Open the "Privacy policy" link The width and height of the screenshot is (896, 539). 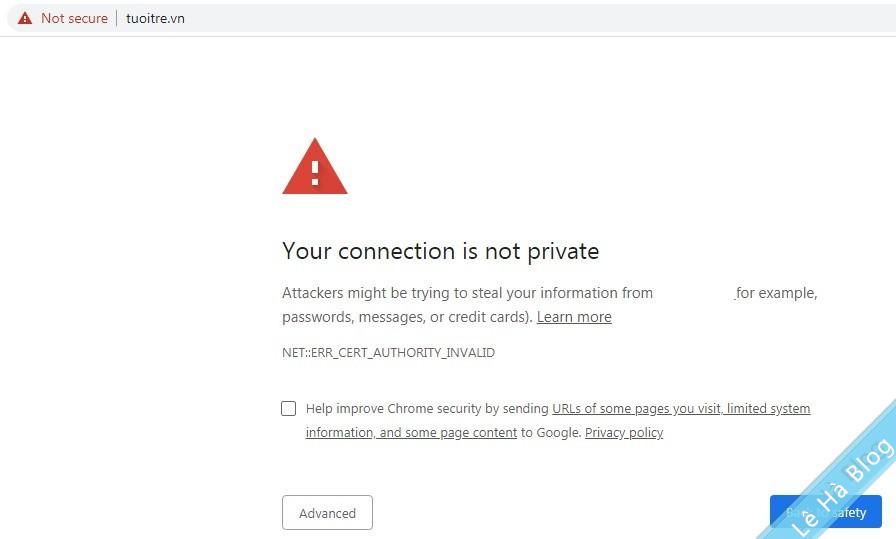tap(624, 433)
